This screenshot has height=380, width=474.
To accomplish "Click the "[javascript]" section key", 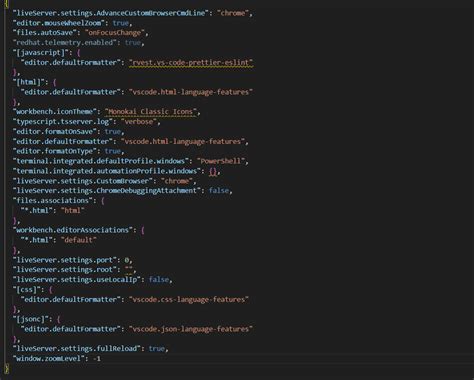I will (41, 52).
